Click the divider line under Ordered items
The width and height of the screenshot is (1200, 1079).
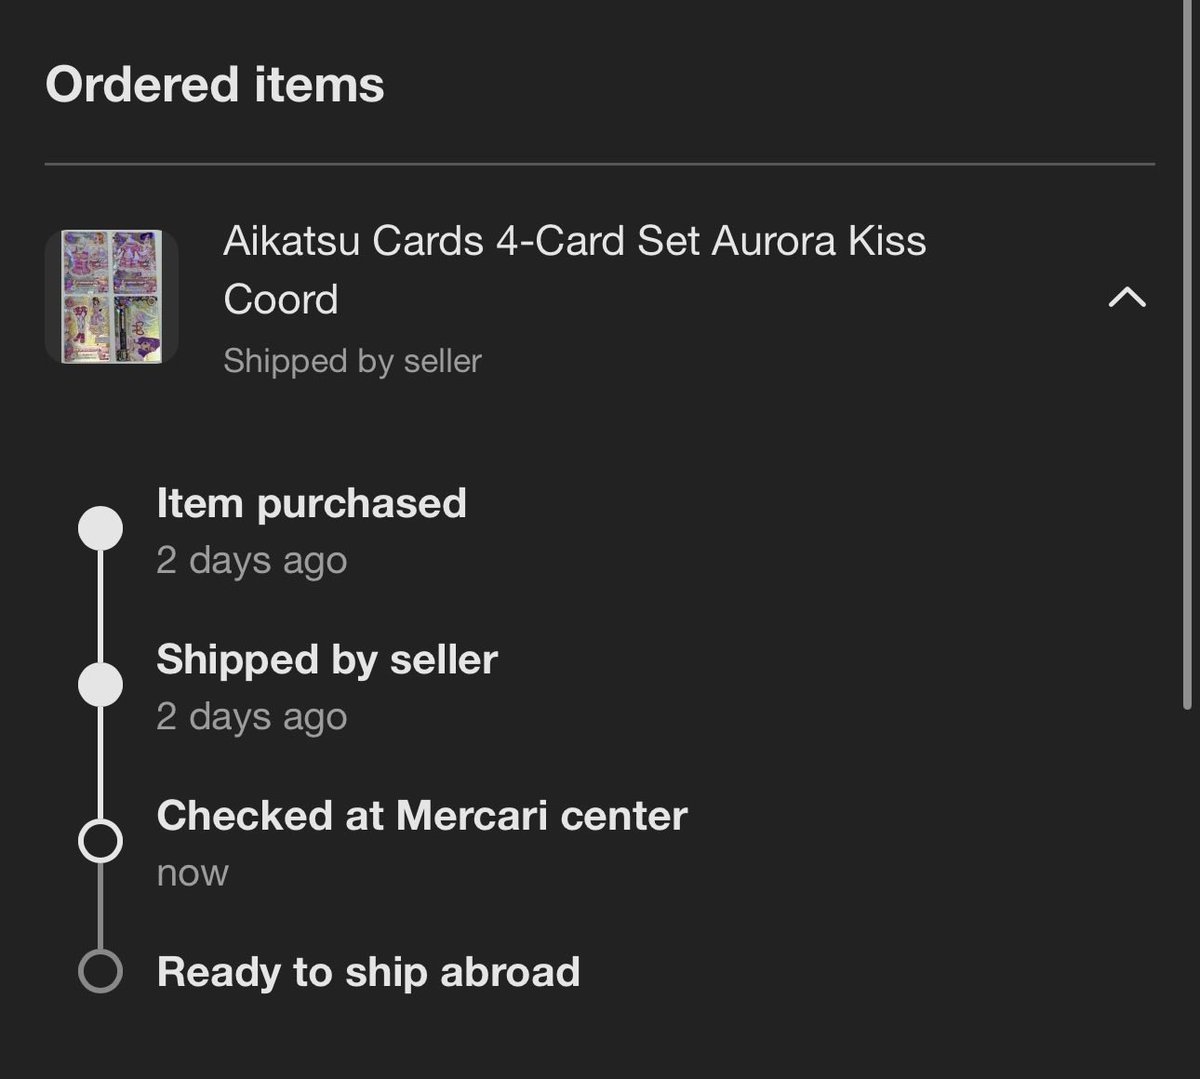pos(600,163)
